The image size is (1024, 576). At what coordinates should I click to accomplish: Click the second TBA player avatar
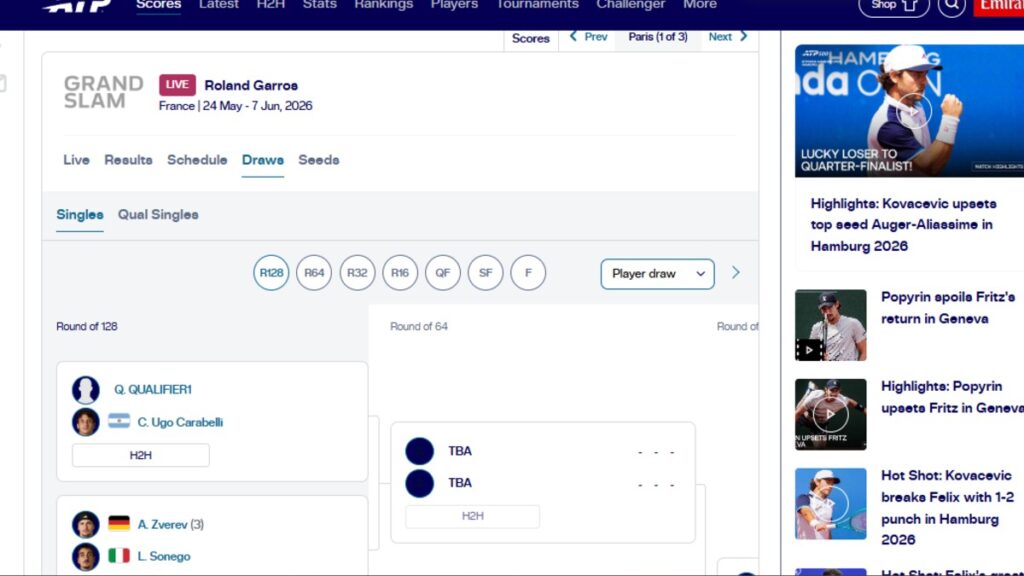419,483
